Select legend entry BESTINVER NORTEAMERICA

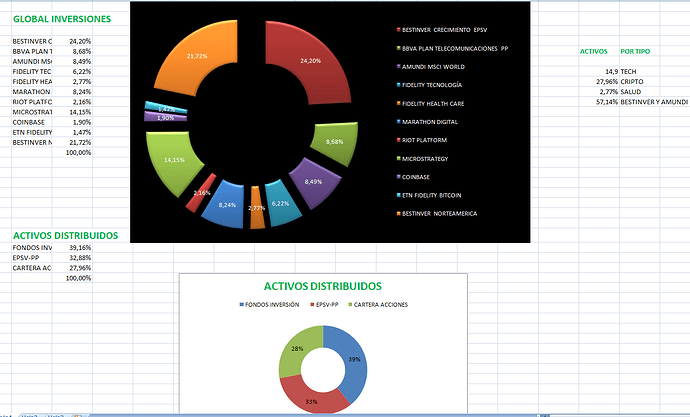point(437,213)
